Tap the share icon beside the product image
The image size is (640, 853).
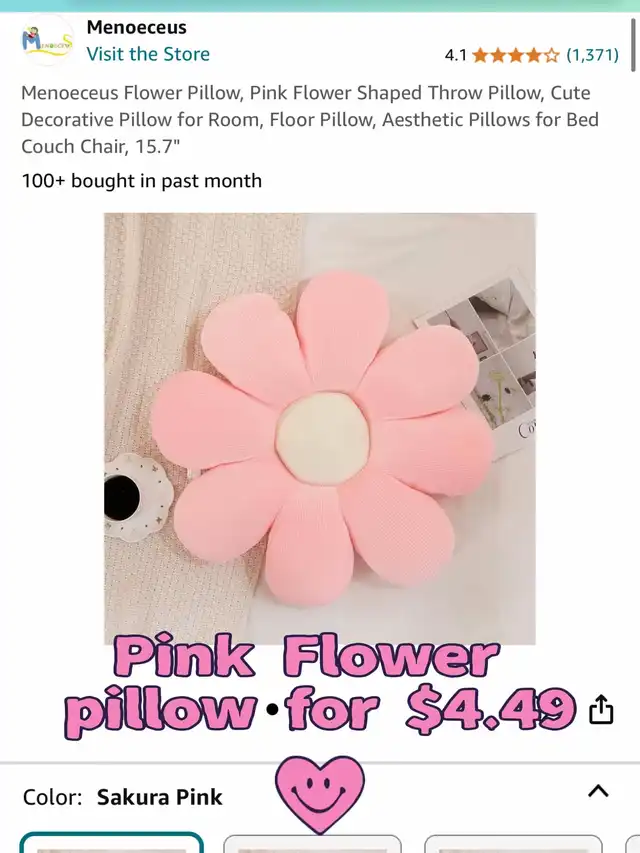click(601, 709)
